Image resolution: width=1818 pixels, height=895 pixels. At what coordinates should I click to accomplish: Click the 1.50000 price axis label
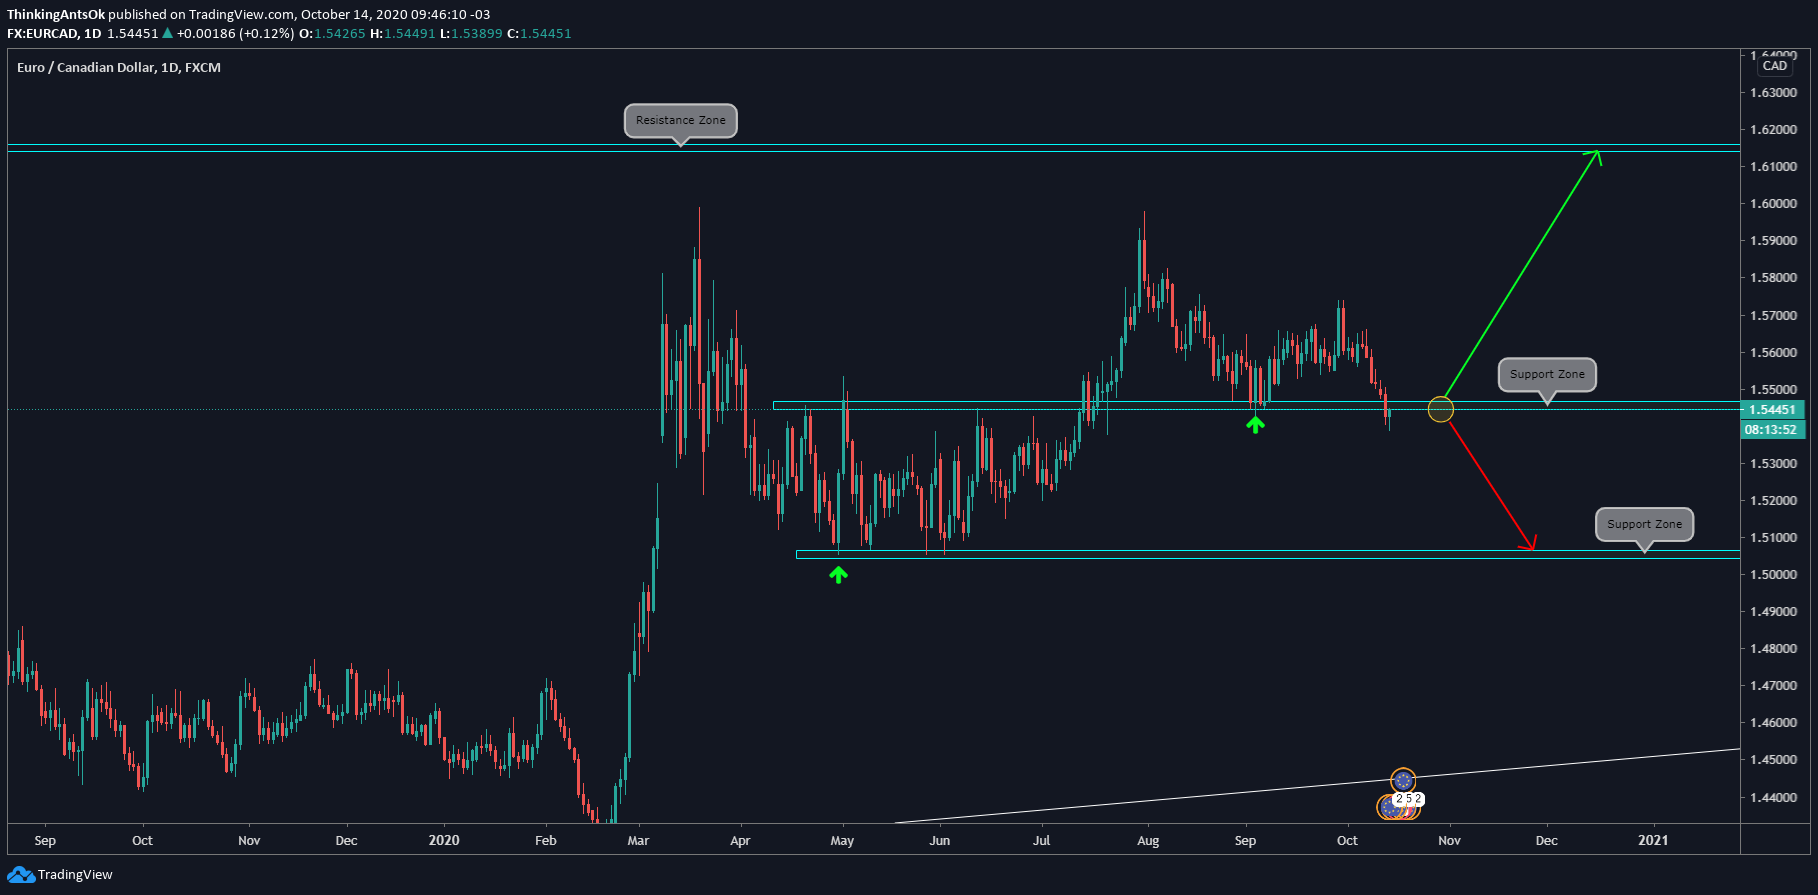point(1774,575)
